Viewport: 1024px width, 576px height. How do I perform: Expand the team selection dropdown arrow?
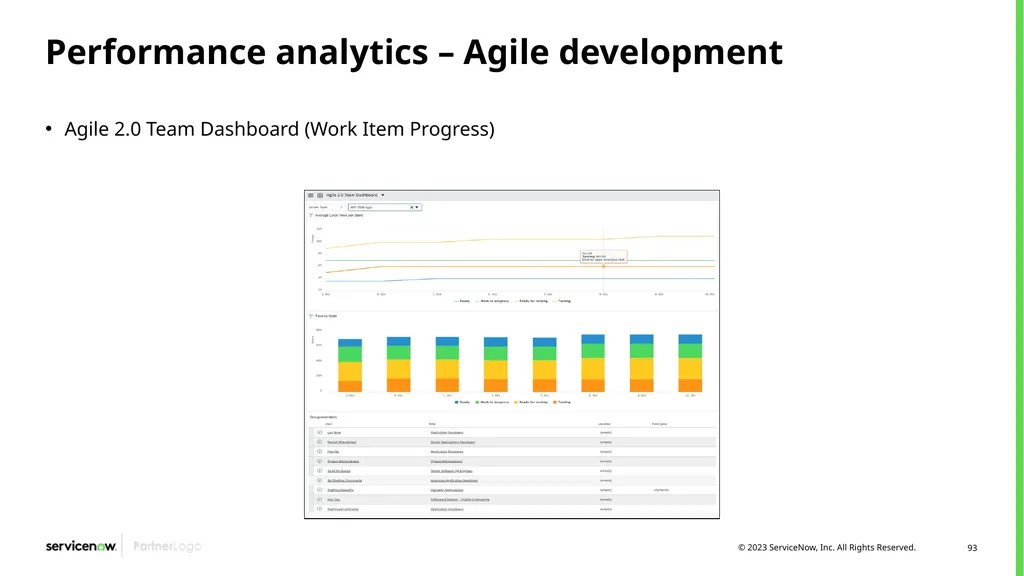click(x=417, y=207)
